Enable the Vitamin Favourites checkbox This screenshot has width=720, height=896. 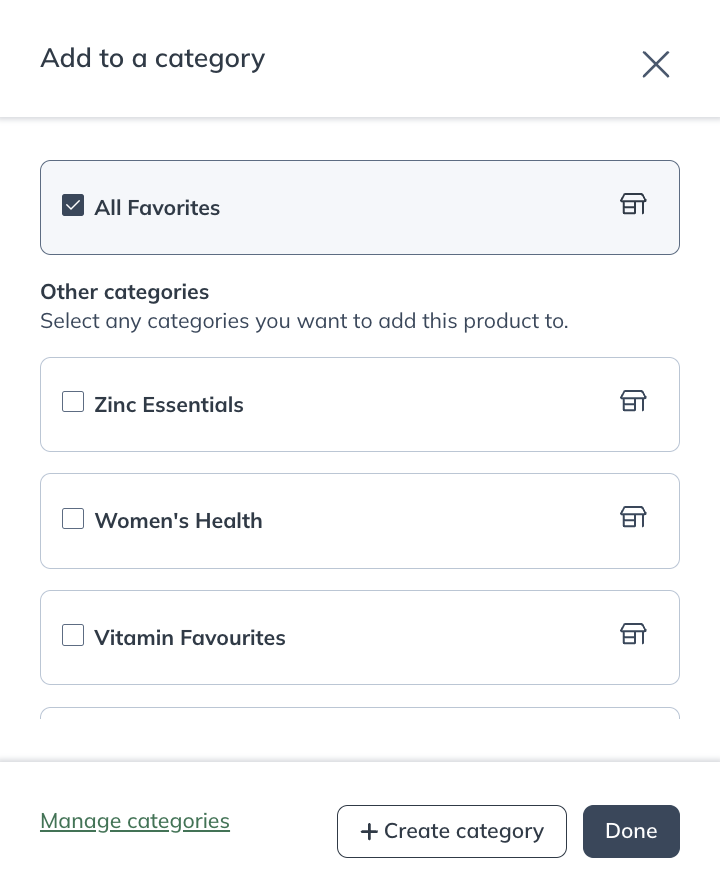tap(73, 635)
